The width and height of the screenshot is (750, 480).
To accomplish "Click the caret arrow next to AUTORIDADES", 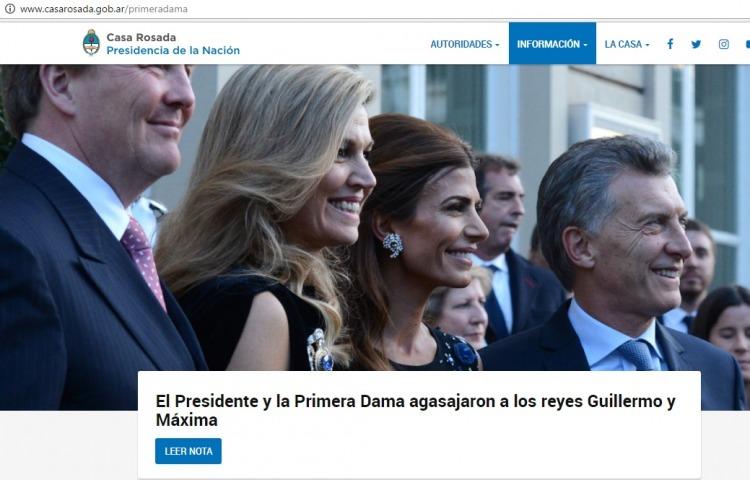I will (x=497, y=45).
